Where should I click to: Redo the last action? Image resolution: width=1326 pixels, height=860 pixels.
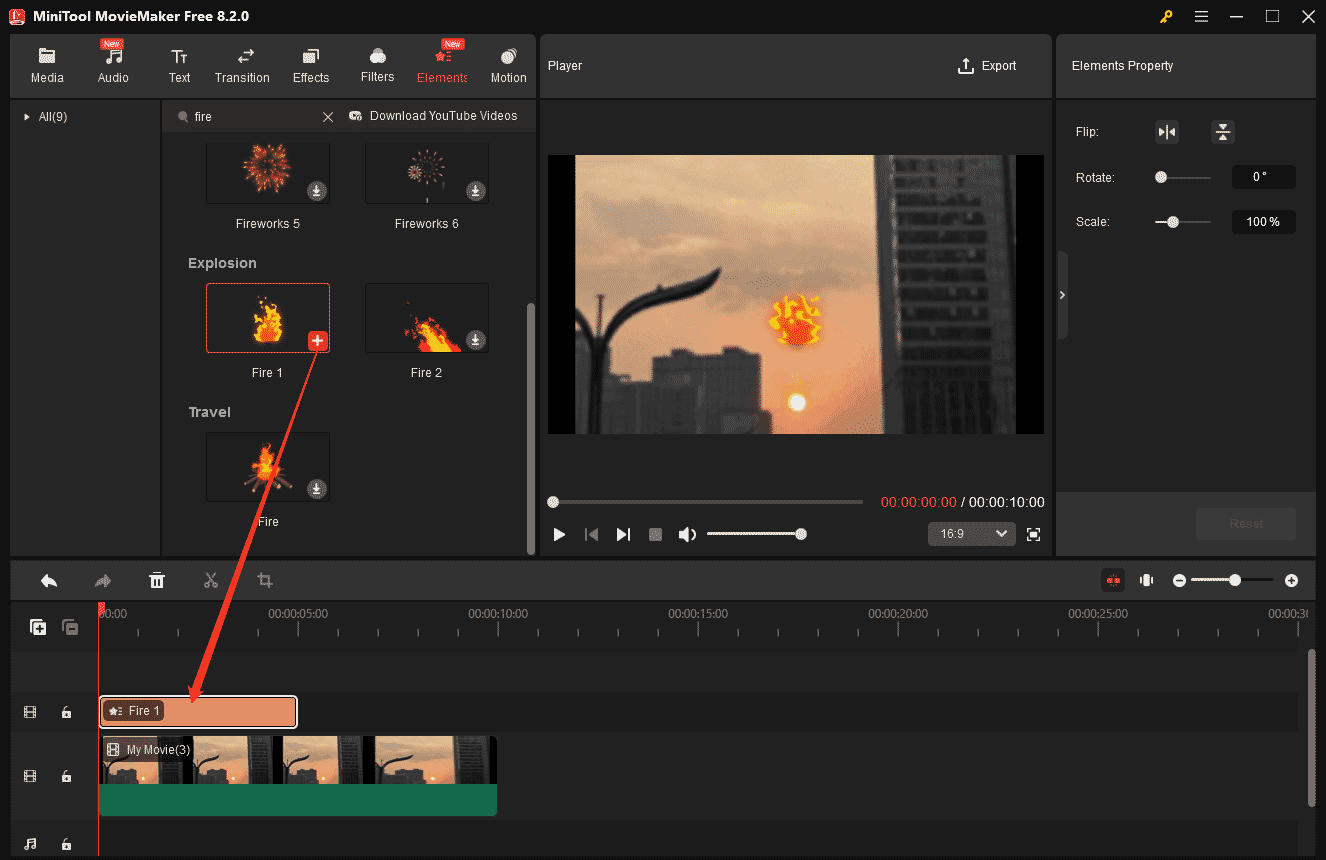pyautogui.click(x=103, y=580)
